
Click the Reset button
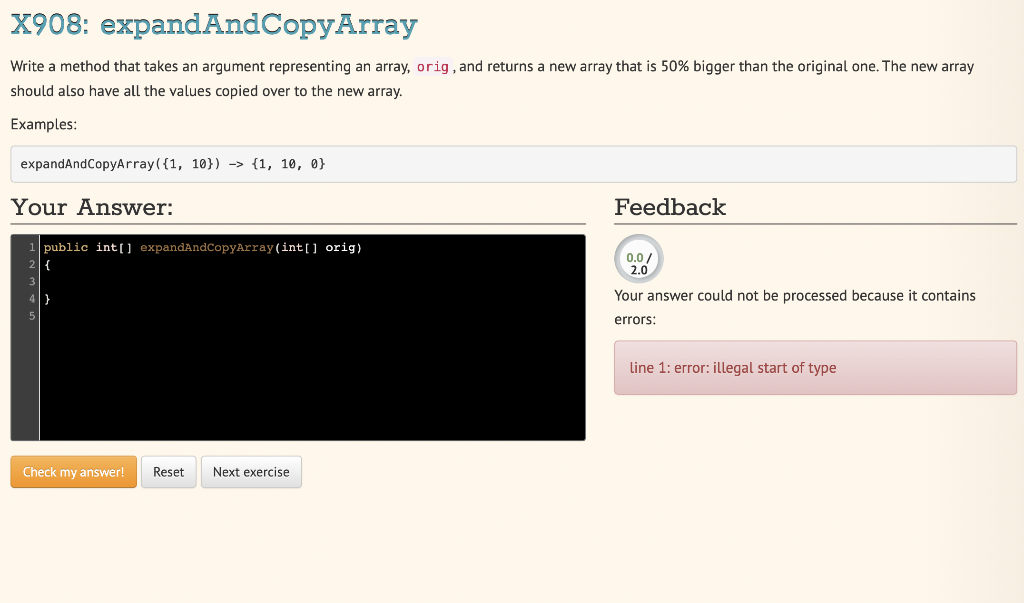click(x=168, y=471)
